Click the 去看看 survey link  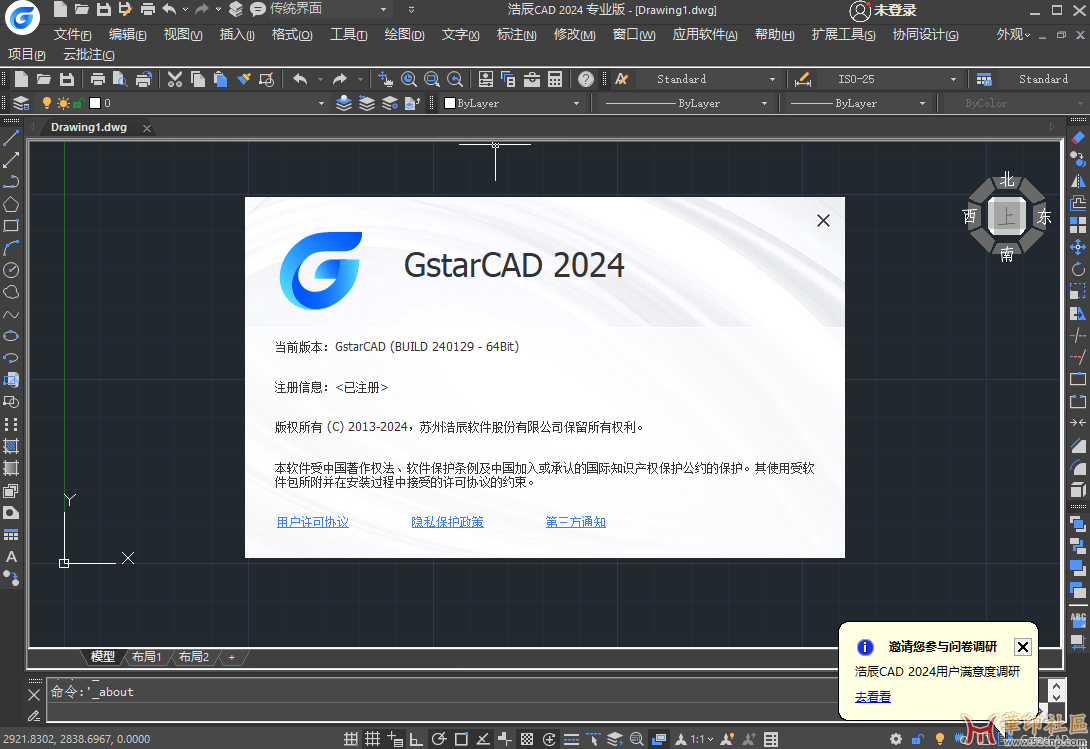click(x=872, y=697)
